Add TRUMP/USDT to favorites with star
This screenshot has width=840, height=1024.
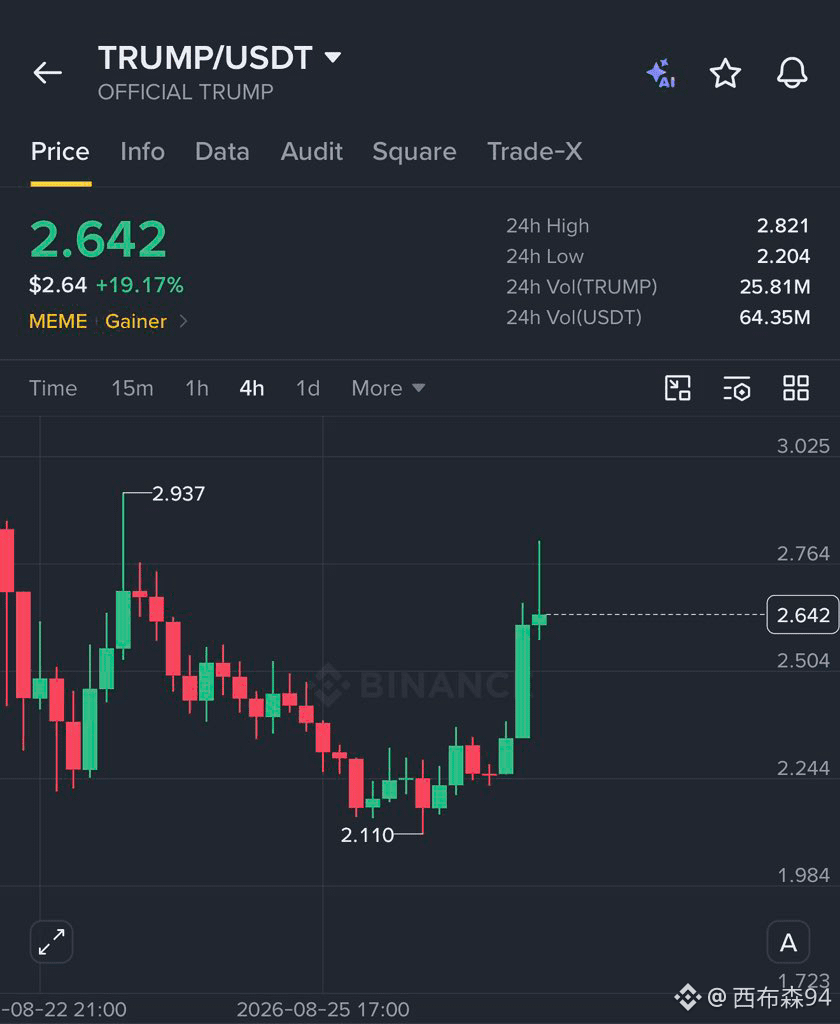(x=725, y=73)
